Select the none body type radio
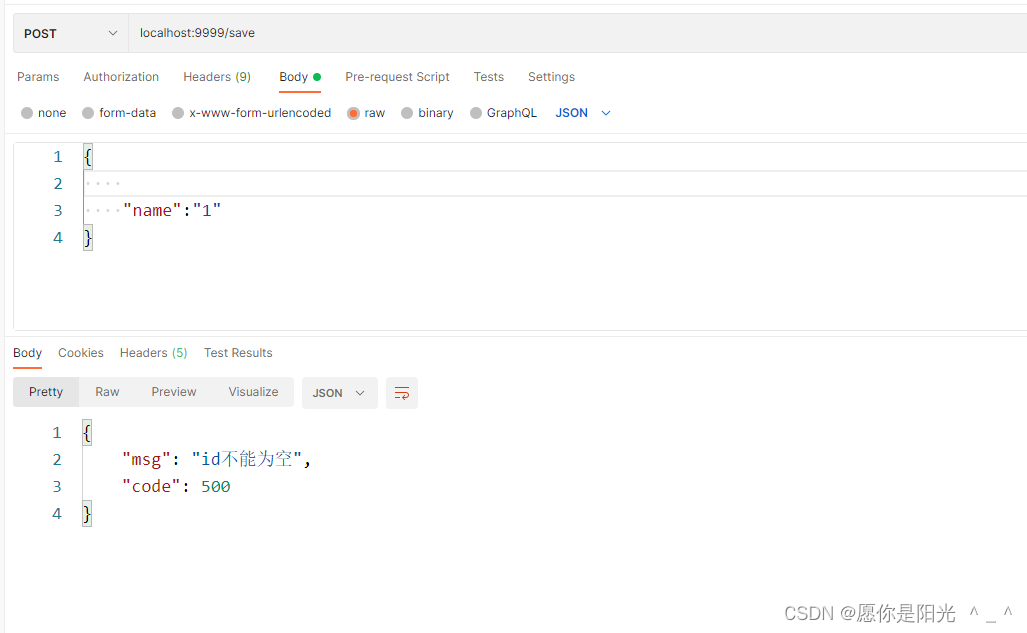Image resolution: width=1027 pixels, height=633 pixels. 27,113
